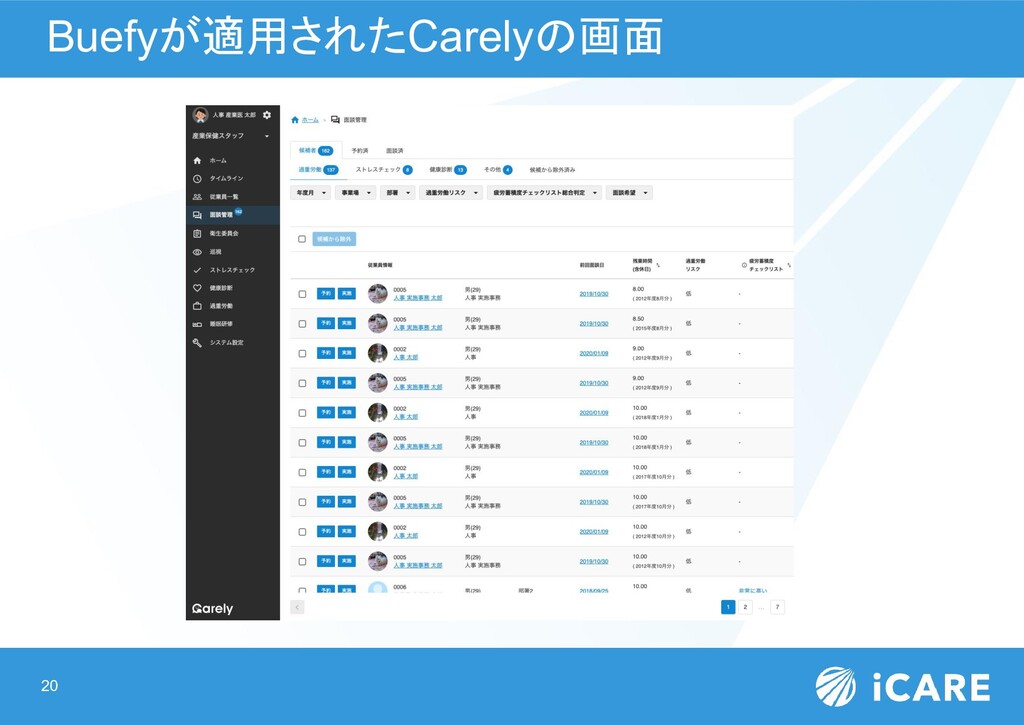Open the 事業場 filter dropdown
Screen dimensions: 1024x725
tap(355, 193)
